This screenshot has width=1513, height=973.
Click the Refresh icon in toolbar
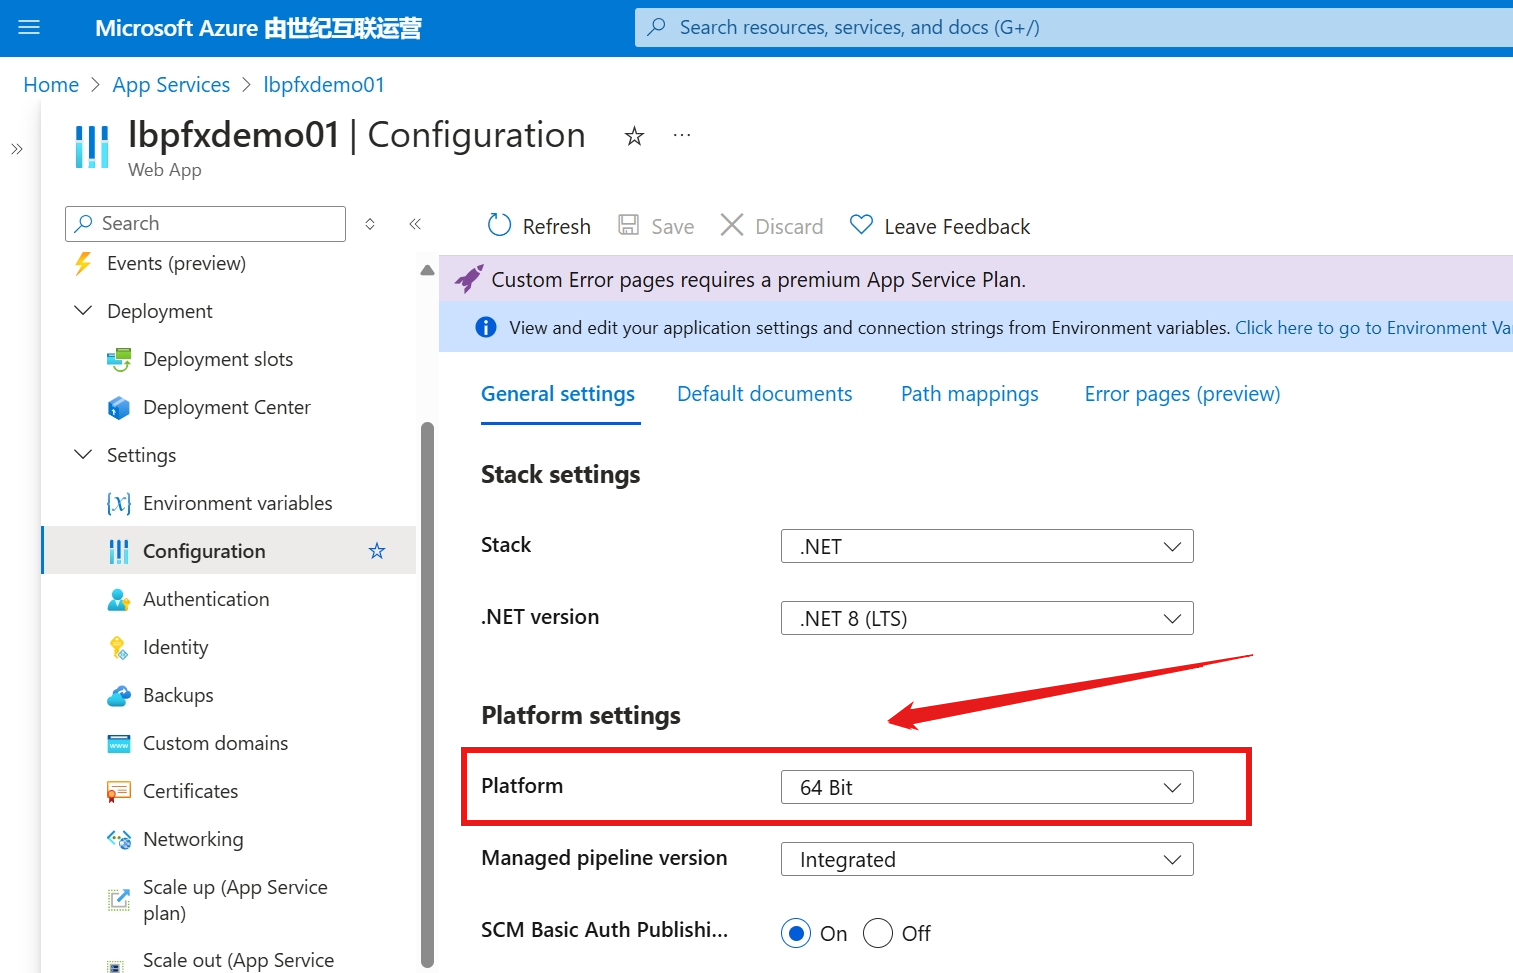499,226
